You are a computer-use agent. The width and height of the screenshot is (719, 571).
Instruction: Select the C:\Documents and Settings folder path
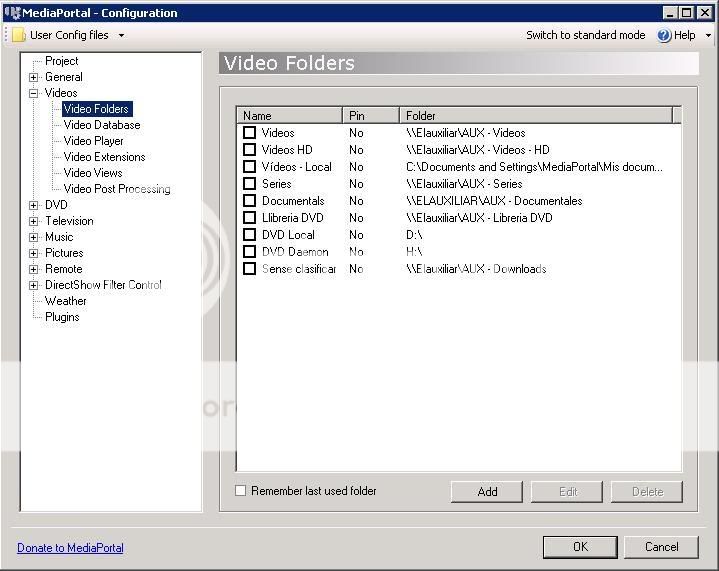[x=534, y=167]
